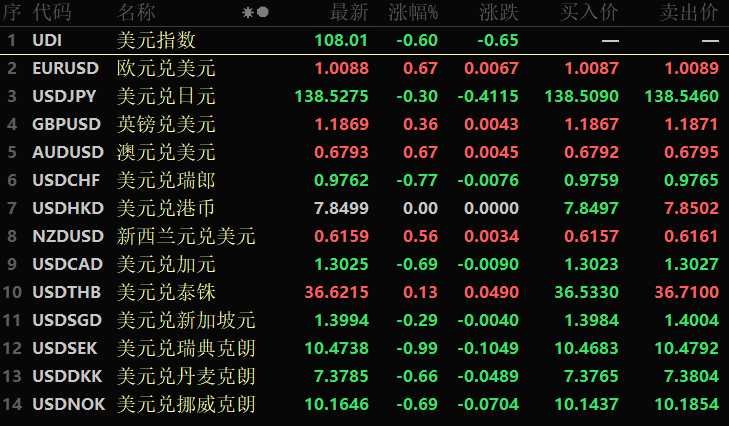This screenshot has height=426, width=729.
Task: Click the USDNOK 美元兑挪威克朗 name
Action: 186,405
